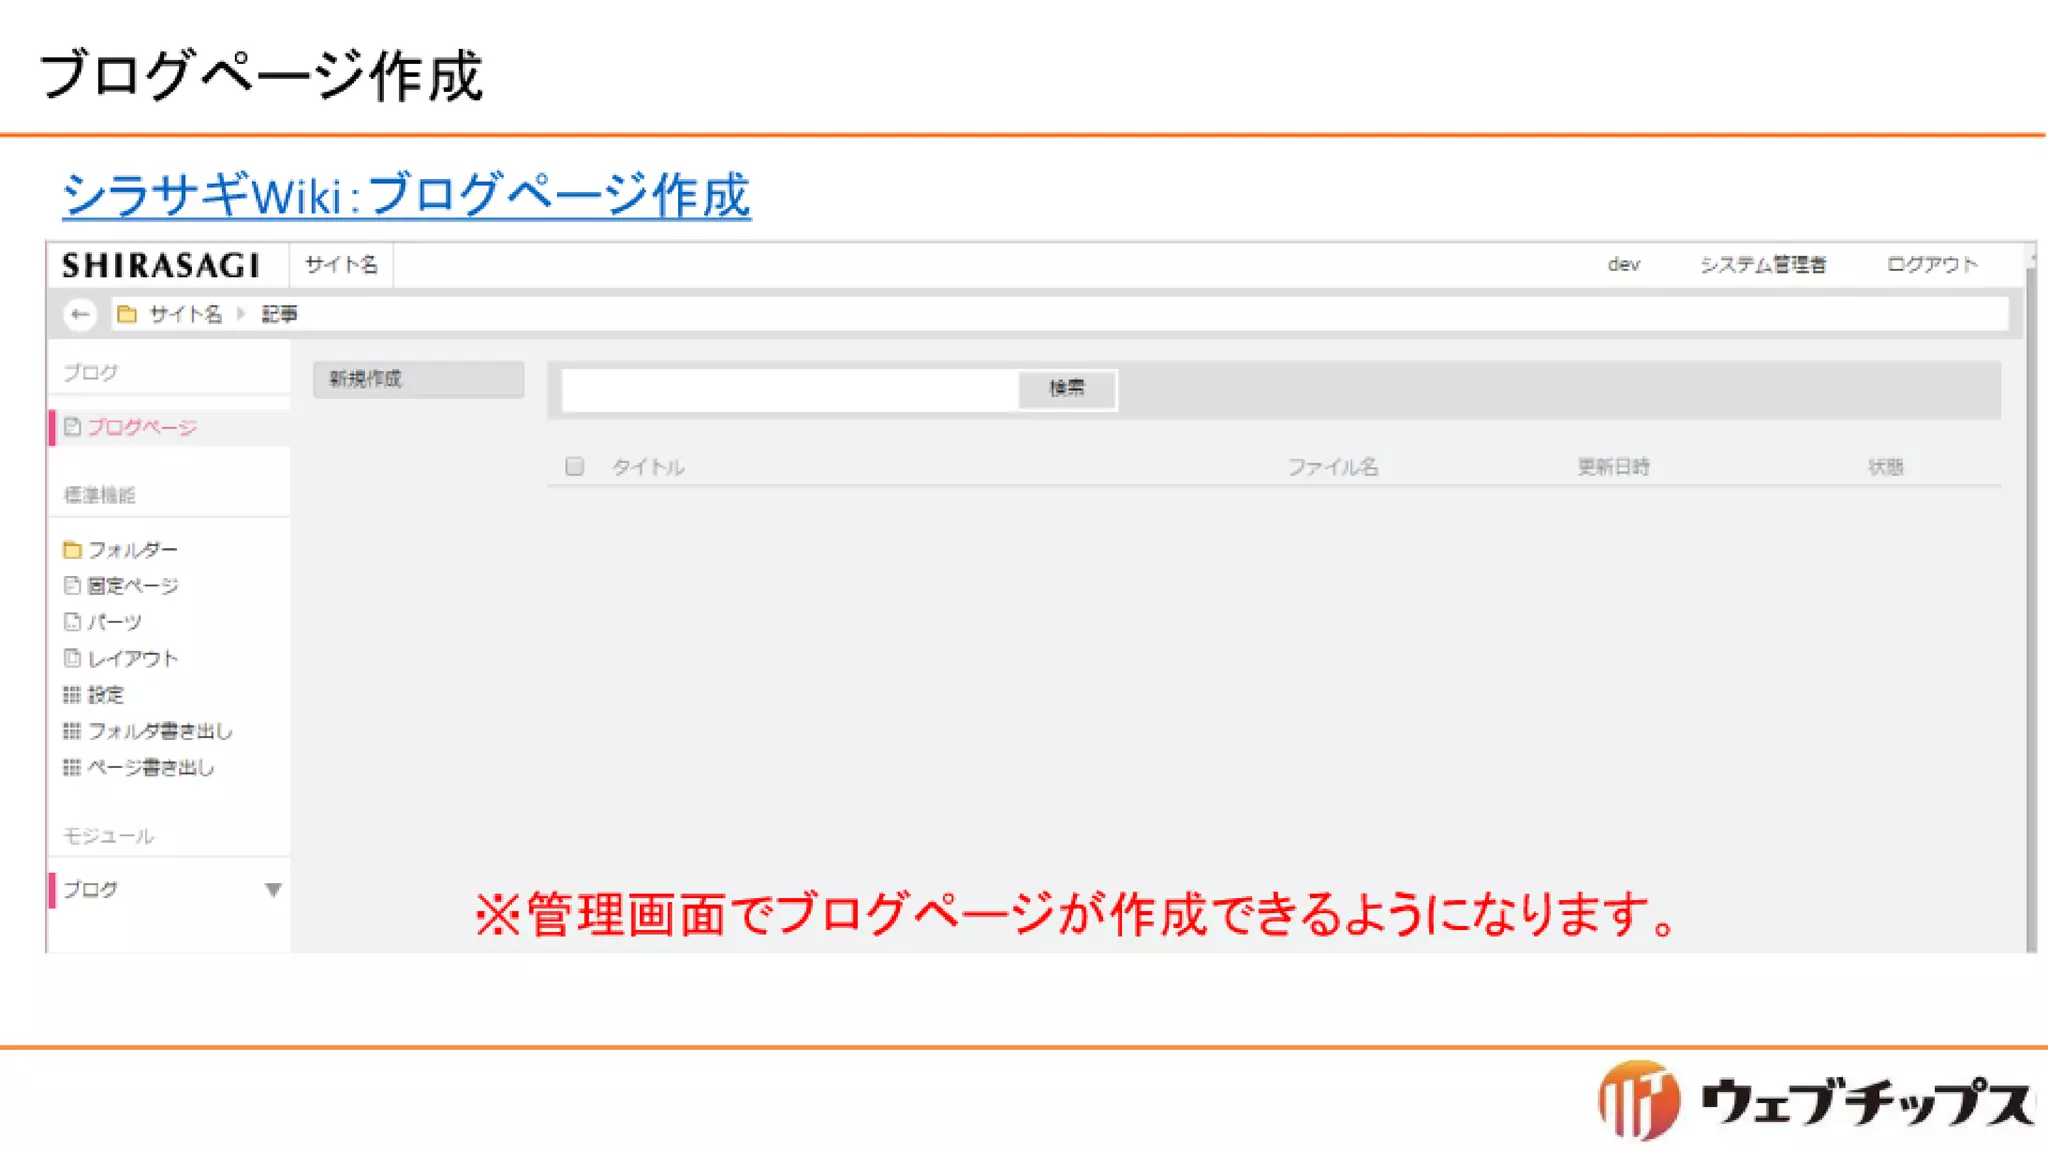Image resolution: width=2048 pixels, height=1152 pixels.
Task: Click the SHIRASAGI logo
Action: click(161, 266)
